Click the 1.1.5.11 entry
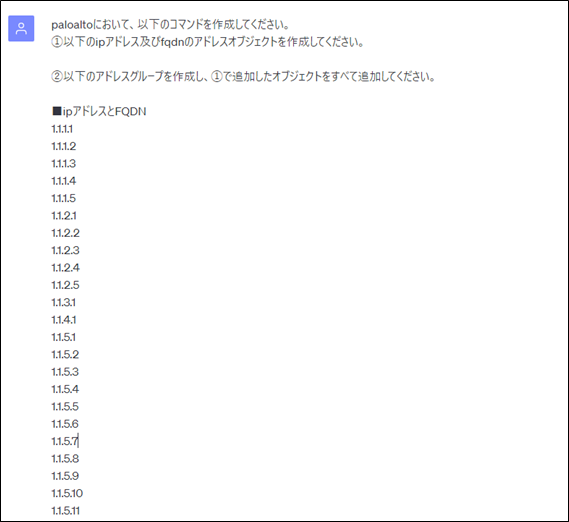569x522 pixels. pyautogui.click(x=66, y=511)
